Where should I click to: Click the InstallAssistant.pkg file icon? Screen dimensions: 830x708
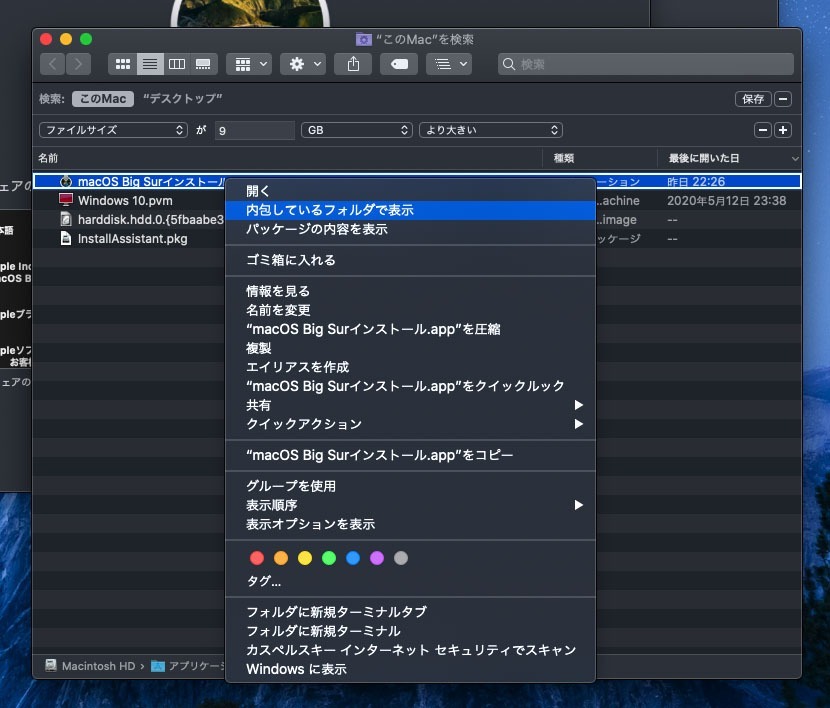click(66, 239)
